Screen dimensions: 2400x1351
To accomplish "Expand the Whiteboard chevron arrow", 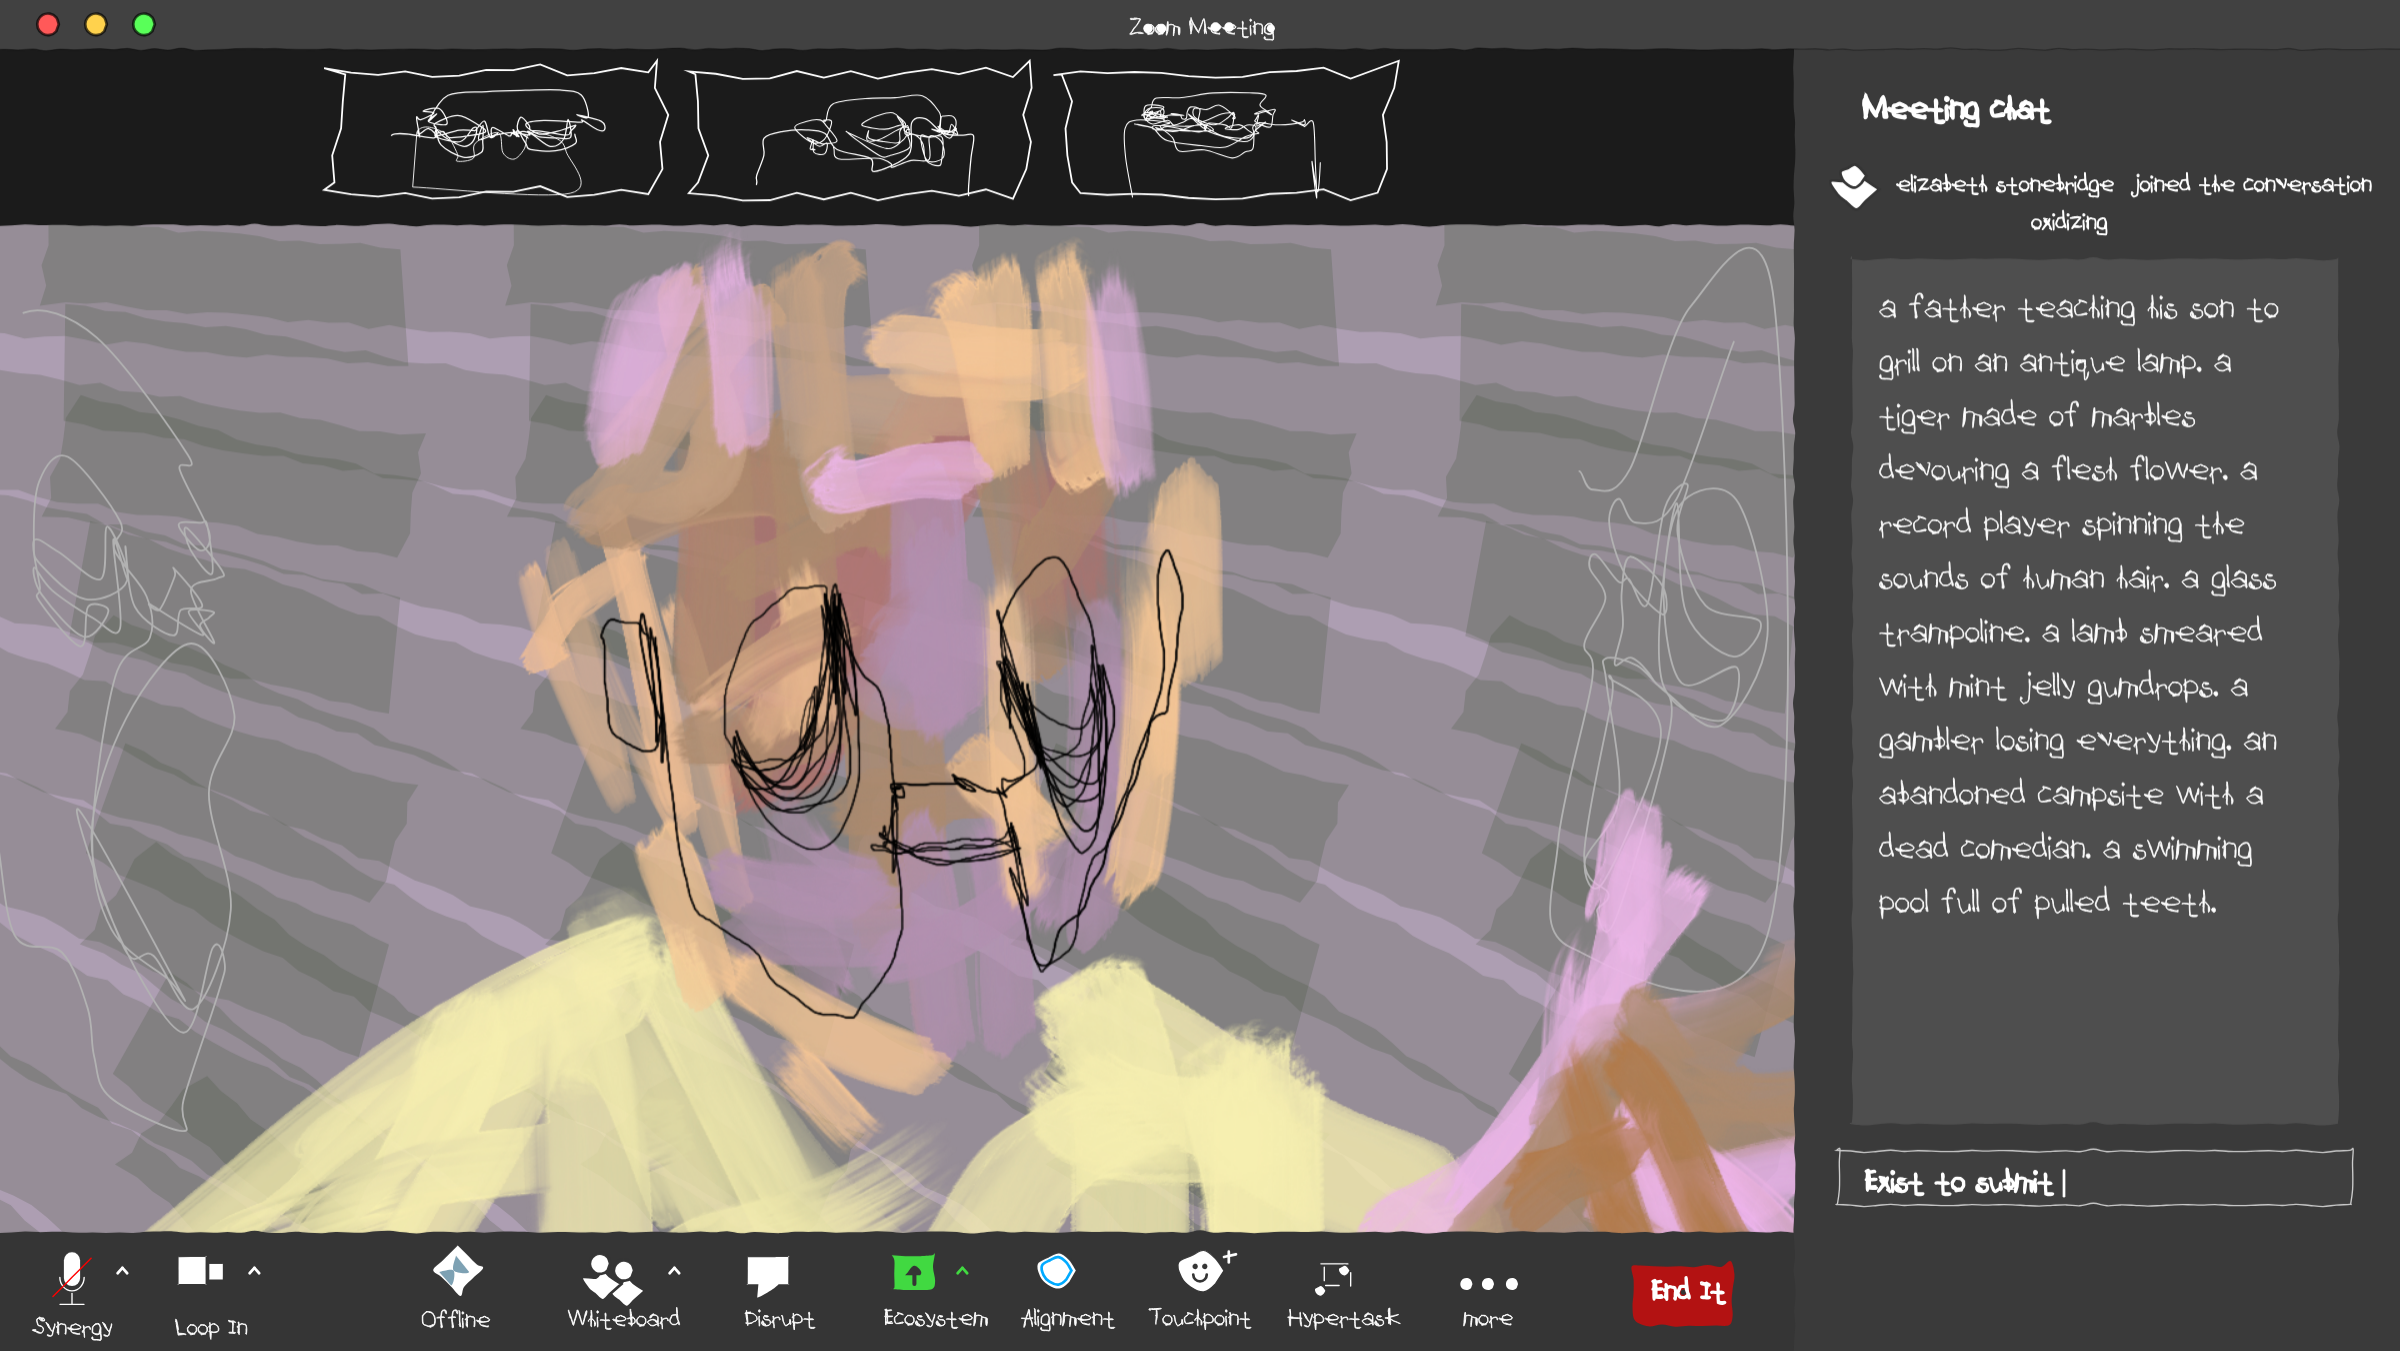I will 674,1271.
